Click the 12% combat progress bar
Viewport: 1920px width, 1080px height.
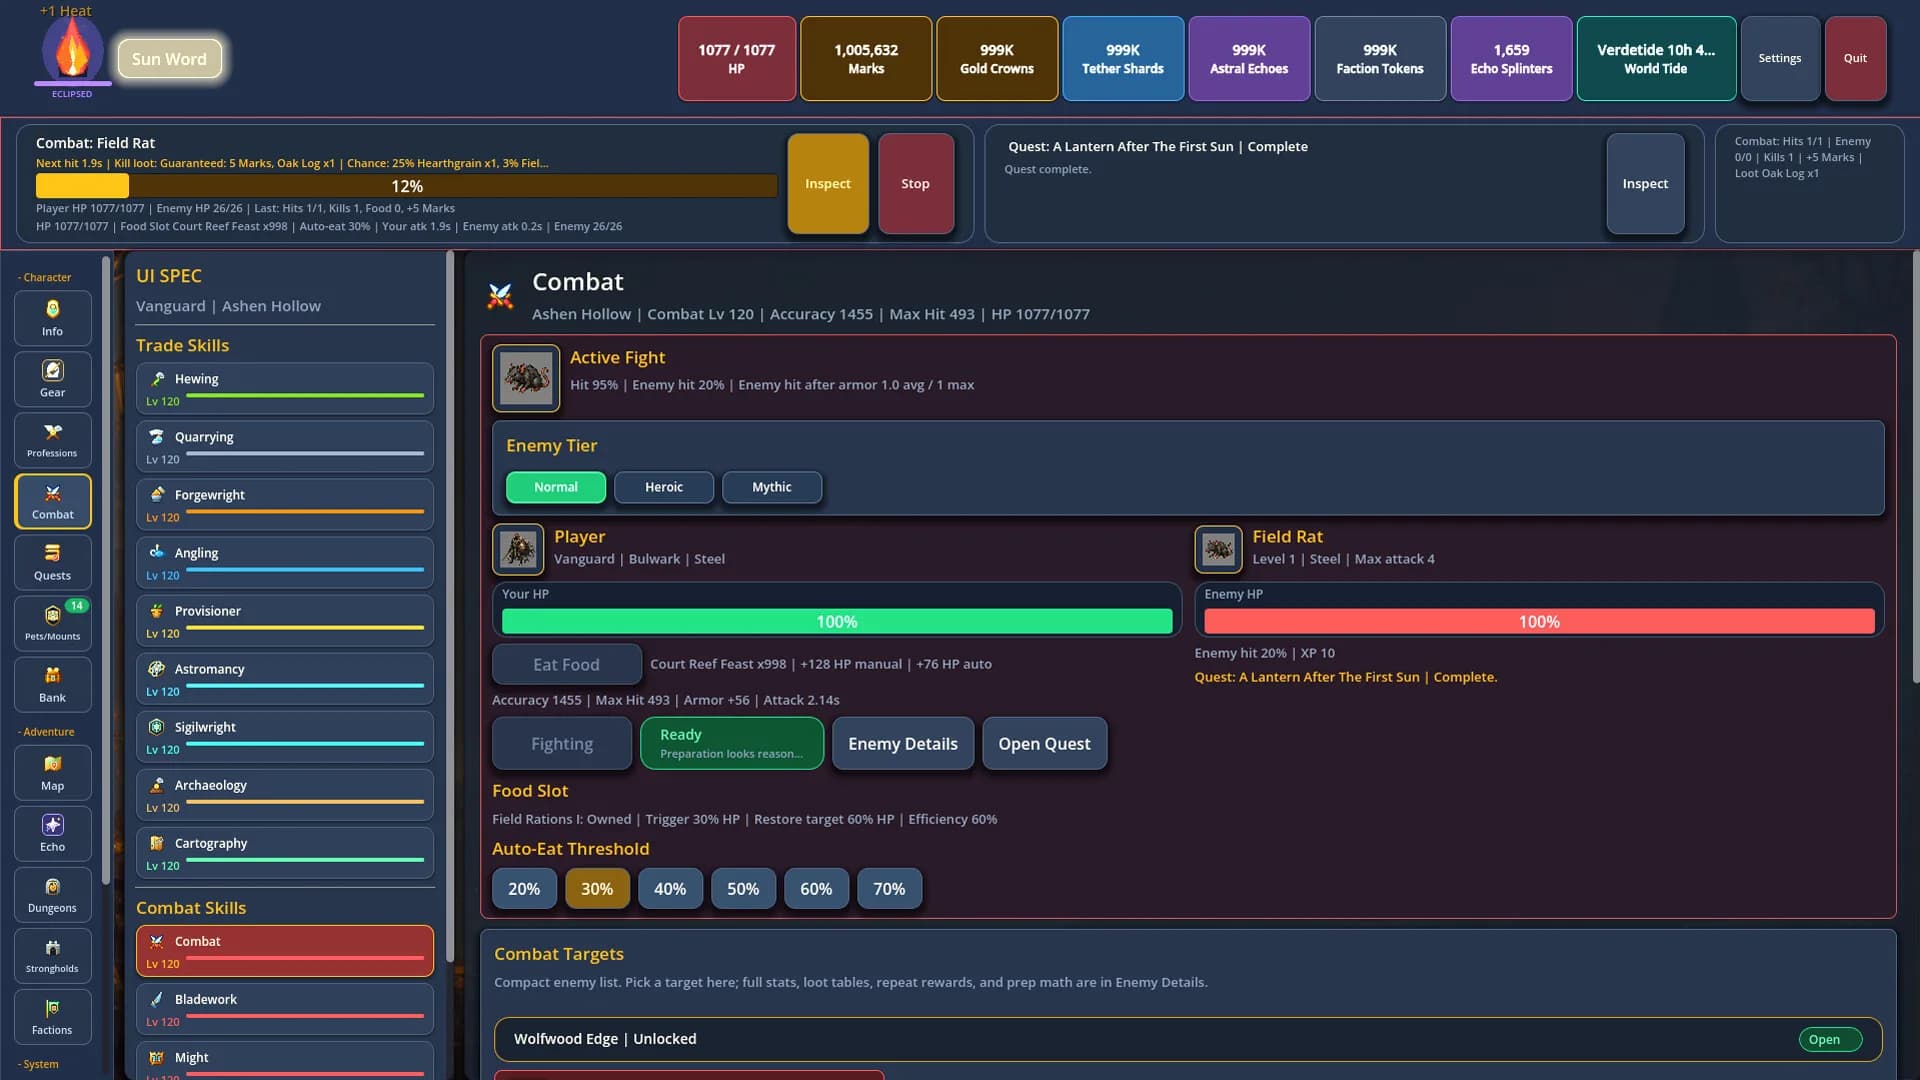(406, 186)
